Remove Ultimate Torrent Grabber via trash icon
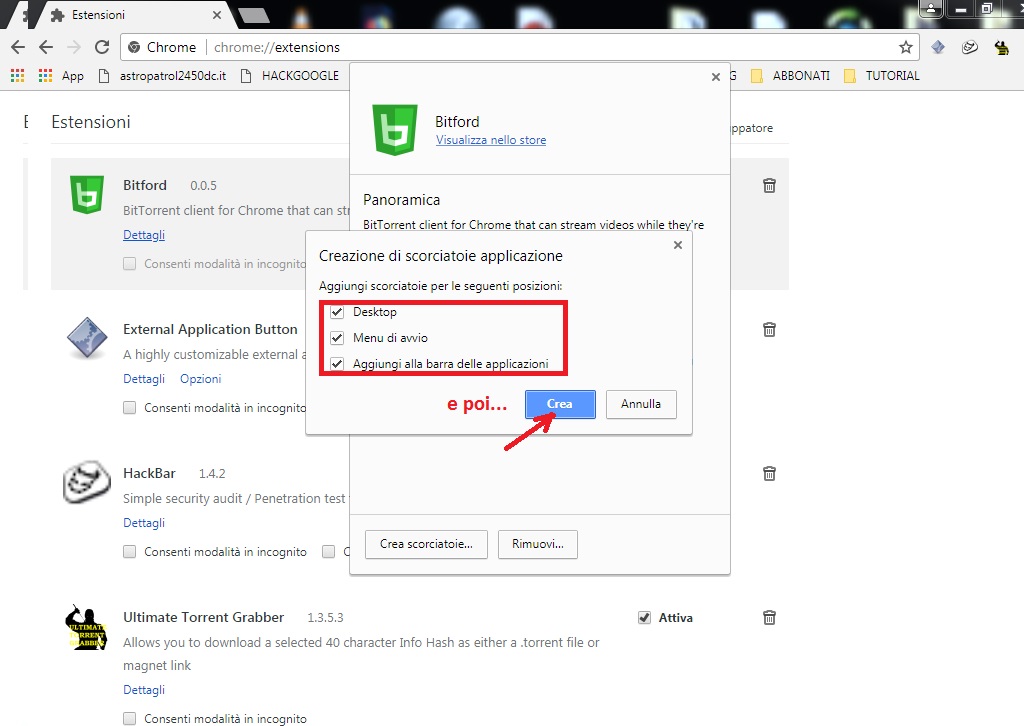This screenshot has width=1024, height=726. (769, 617)
